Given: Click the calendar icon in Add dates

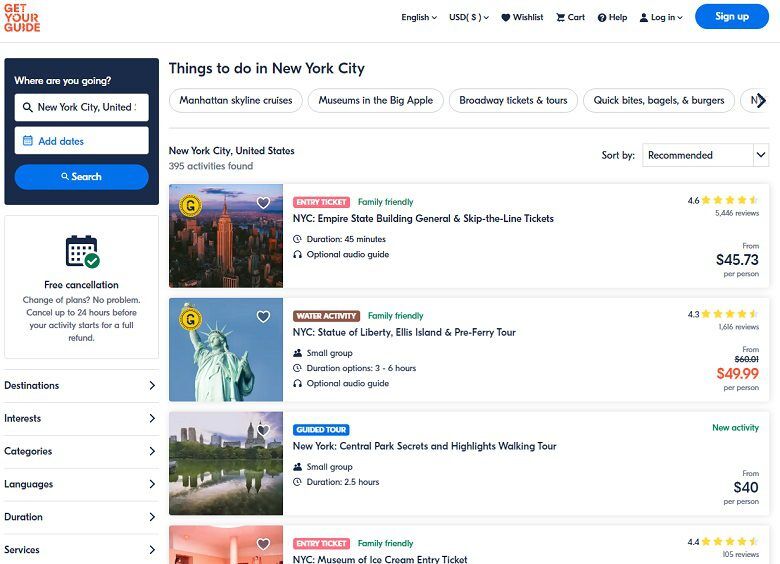Looking at the screenshot, I should tap(28, 141).
